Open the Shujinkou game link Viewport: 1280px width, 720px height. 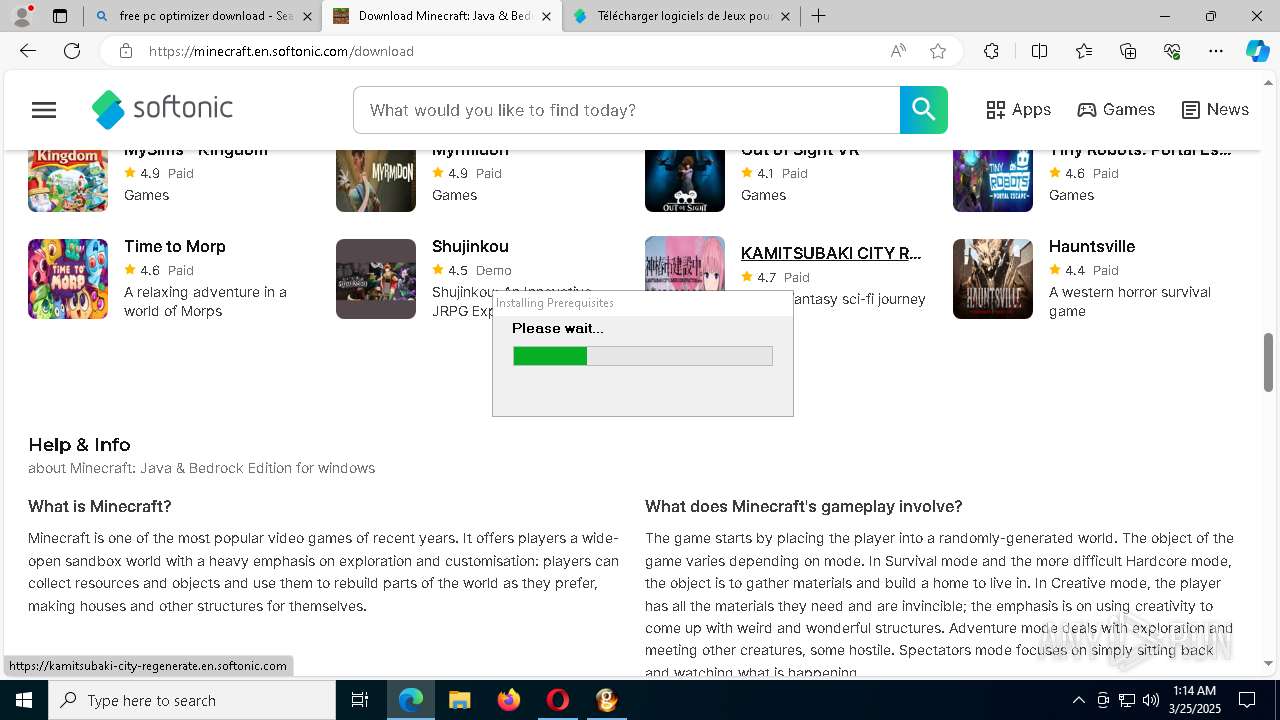pyautogui.click(x=470, y=246)
